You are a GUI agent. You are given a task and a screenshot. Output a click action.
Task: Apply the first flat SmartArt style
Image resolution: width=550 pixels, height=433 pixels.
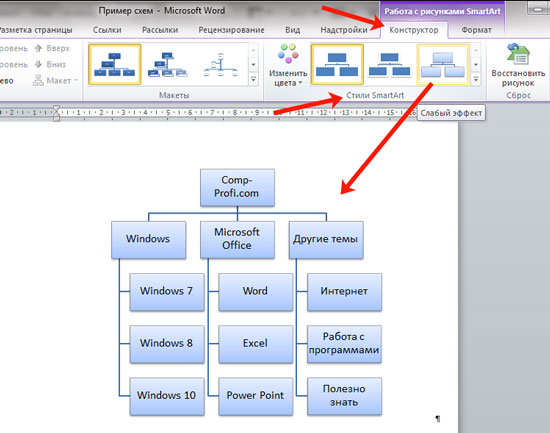pos(337,64)
